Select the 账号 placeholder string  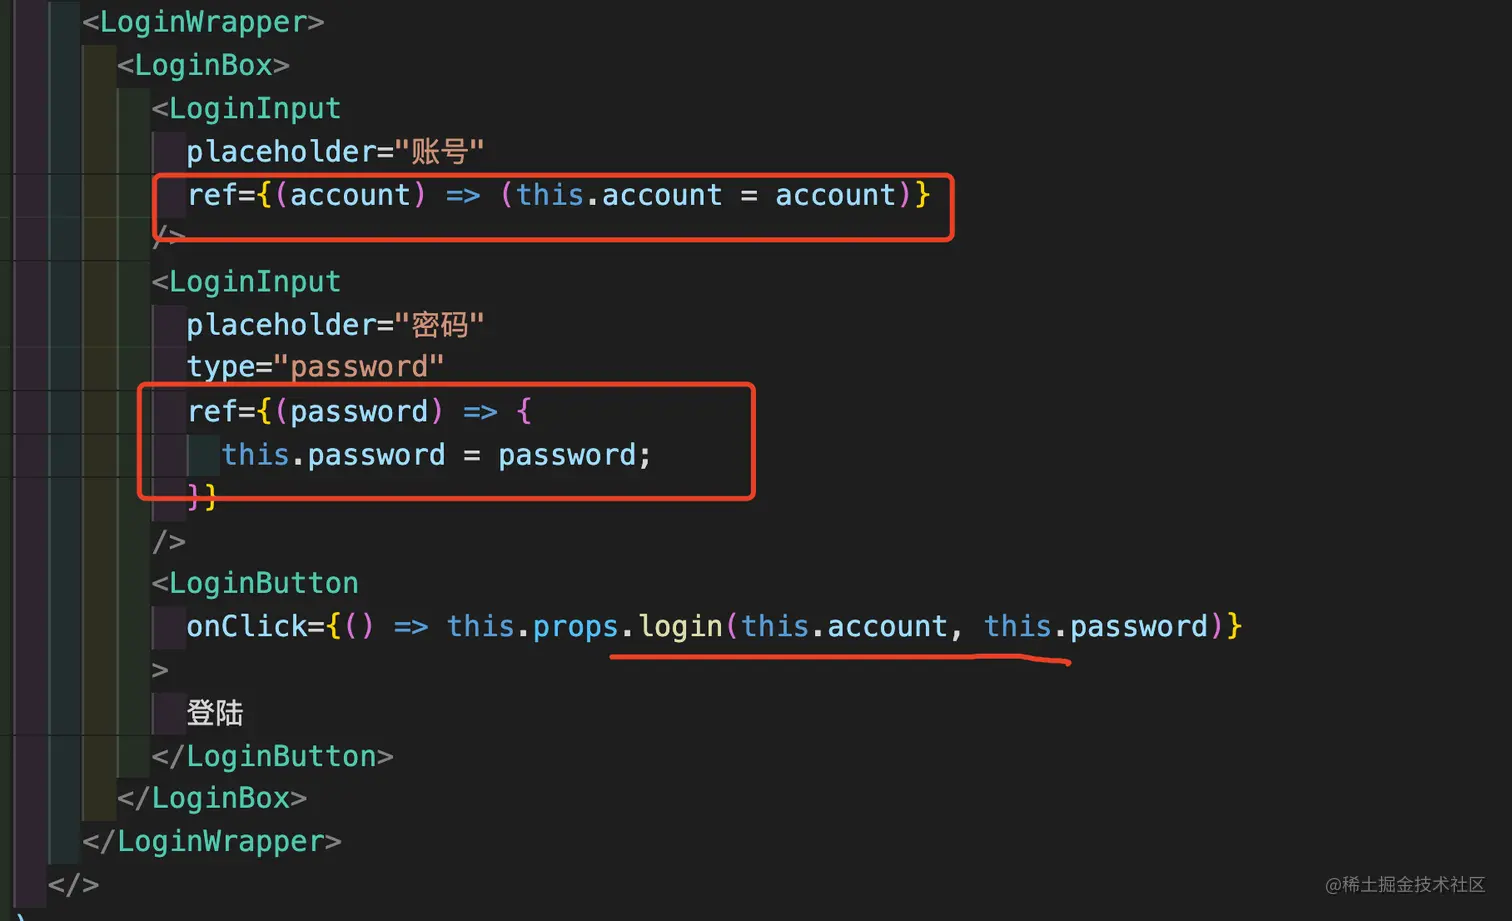coord(439,152)
